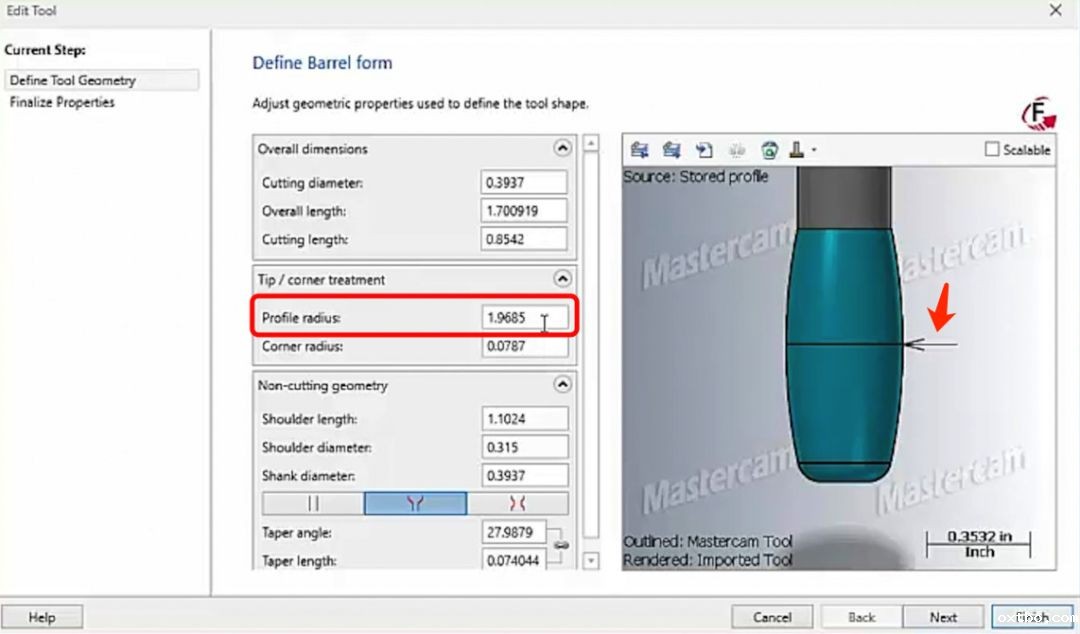Screen dimensions: 1080x634
Task: Click the Next button
Action: pos(943,617)
